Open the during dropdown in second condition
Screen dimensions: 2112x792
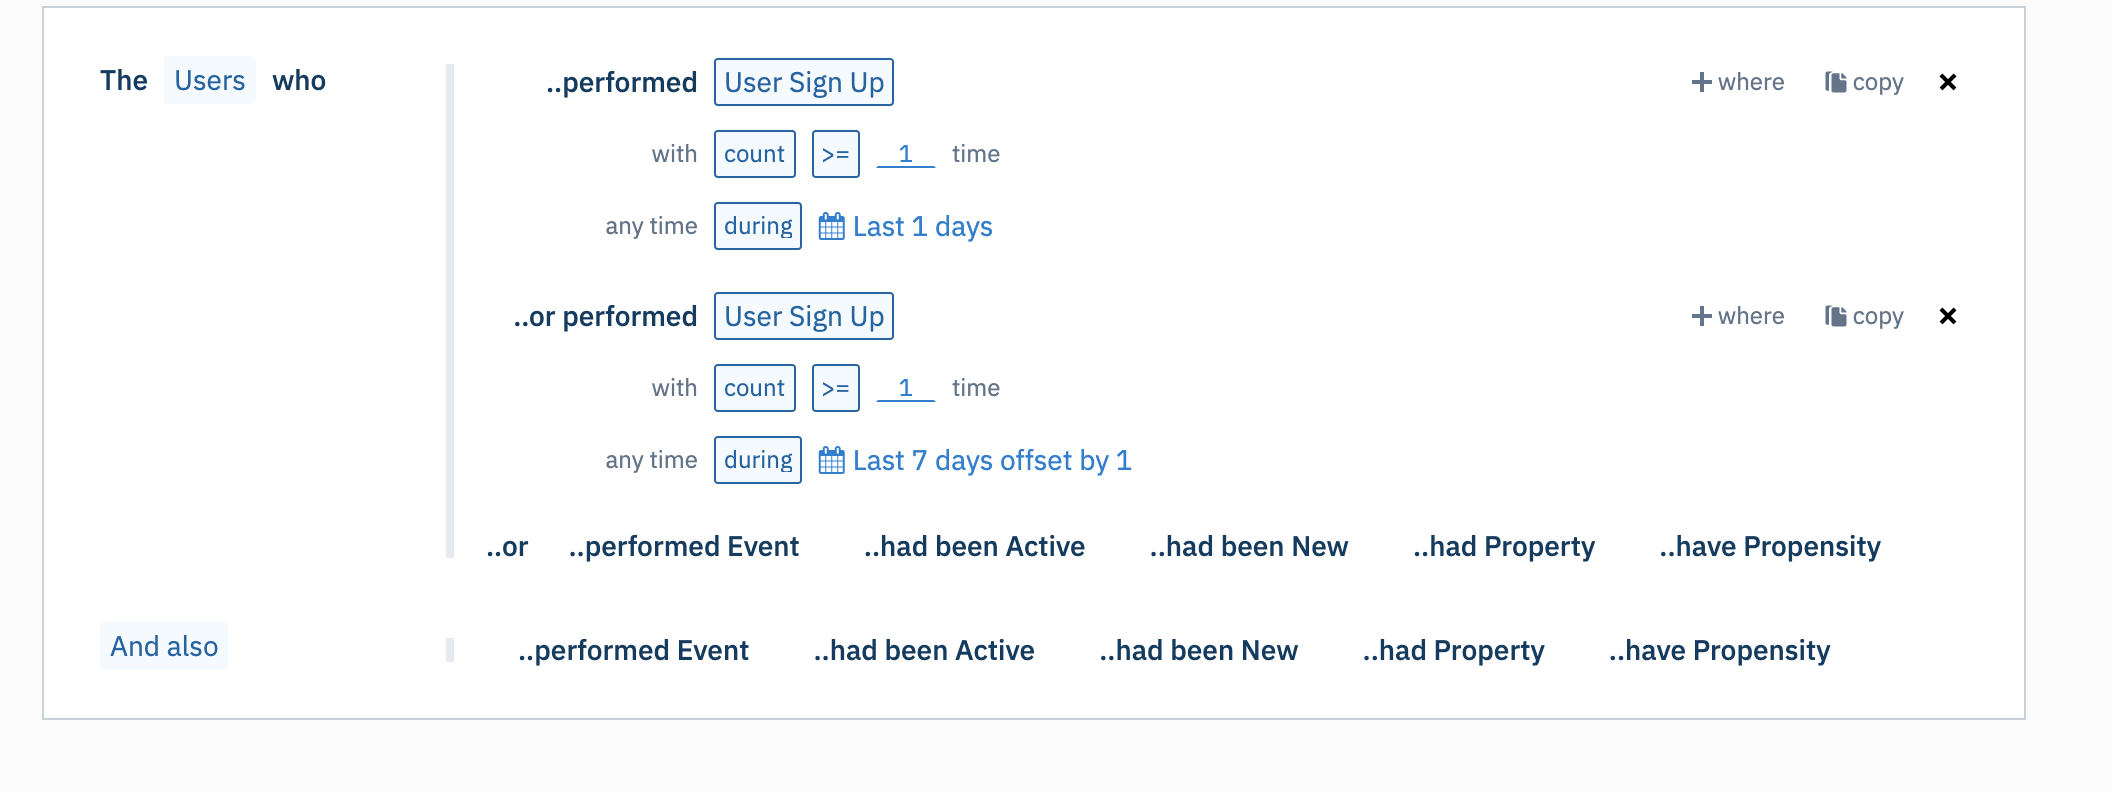(x=758, y=460)
